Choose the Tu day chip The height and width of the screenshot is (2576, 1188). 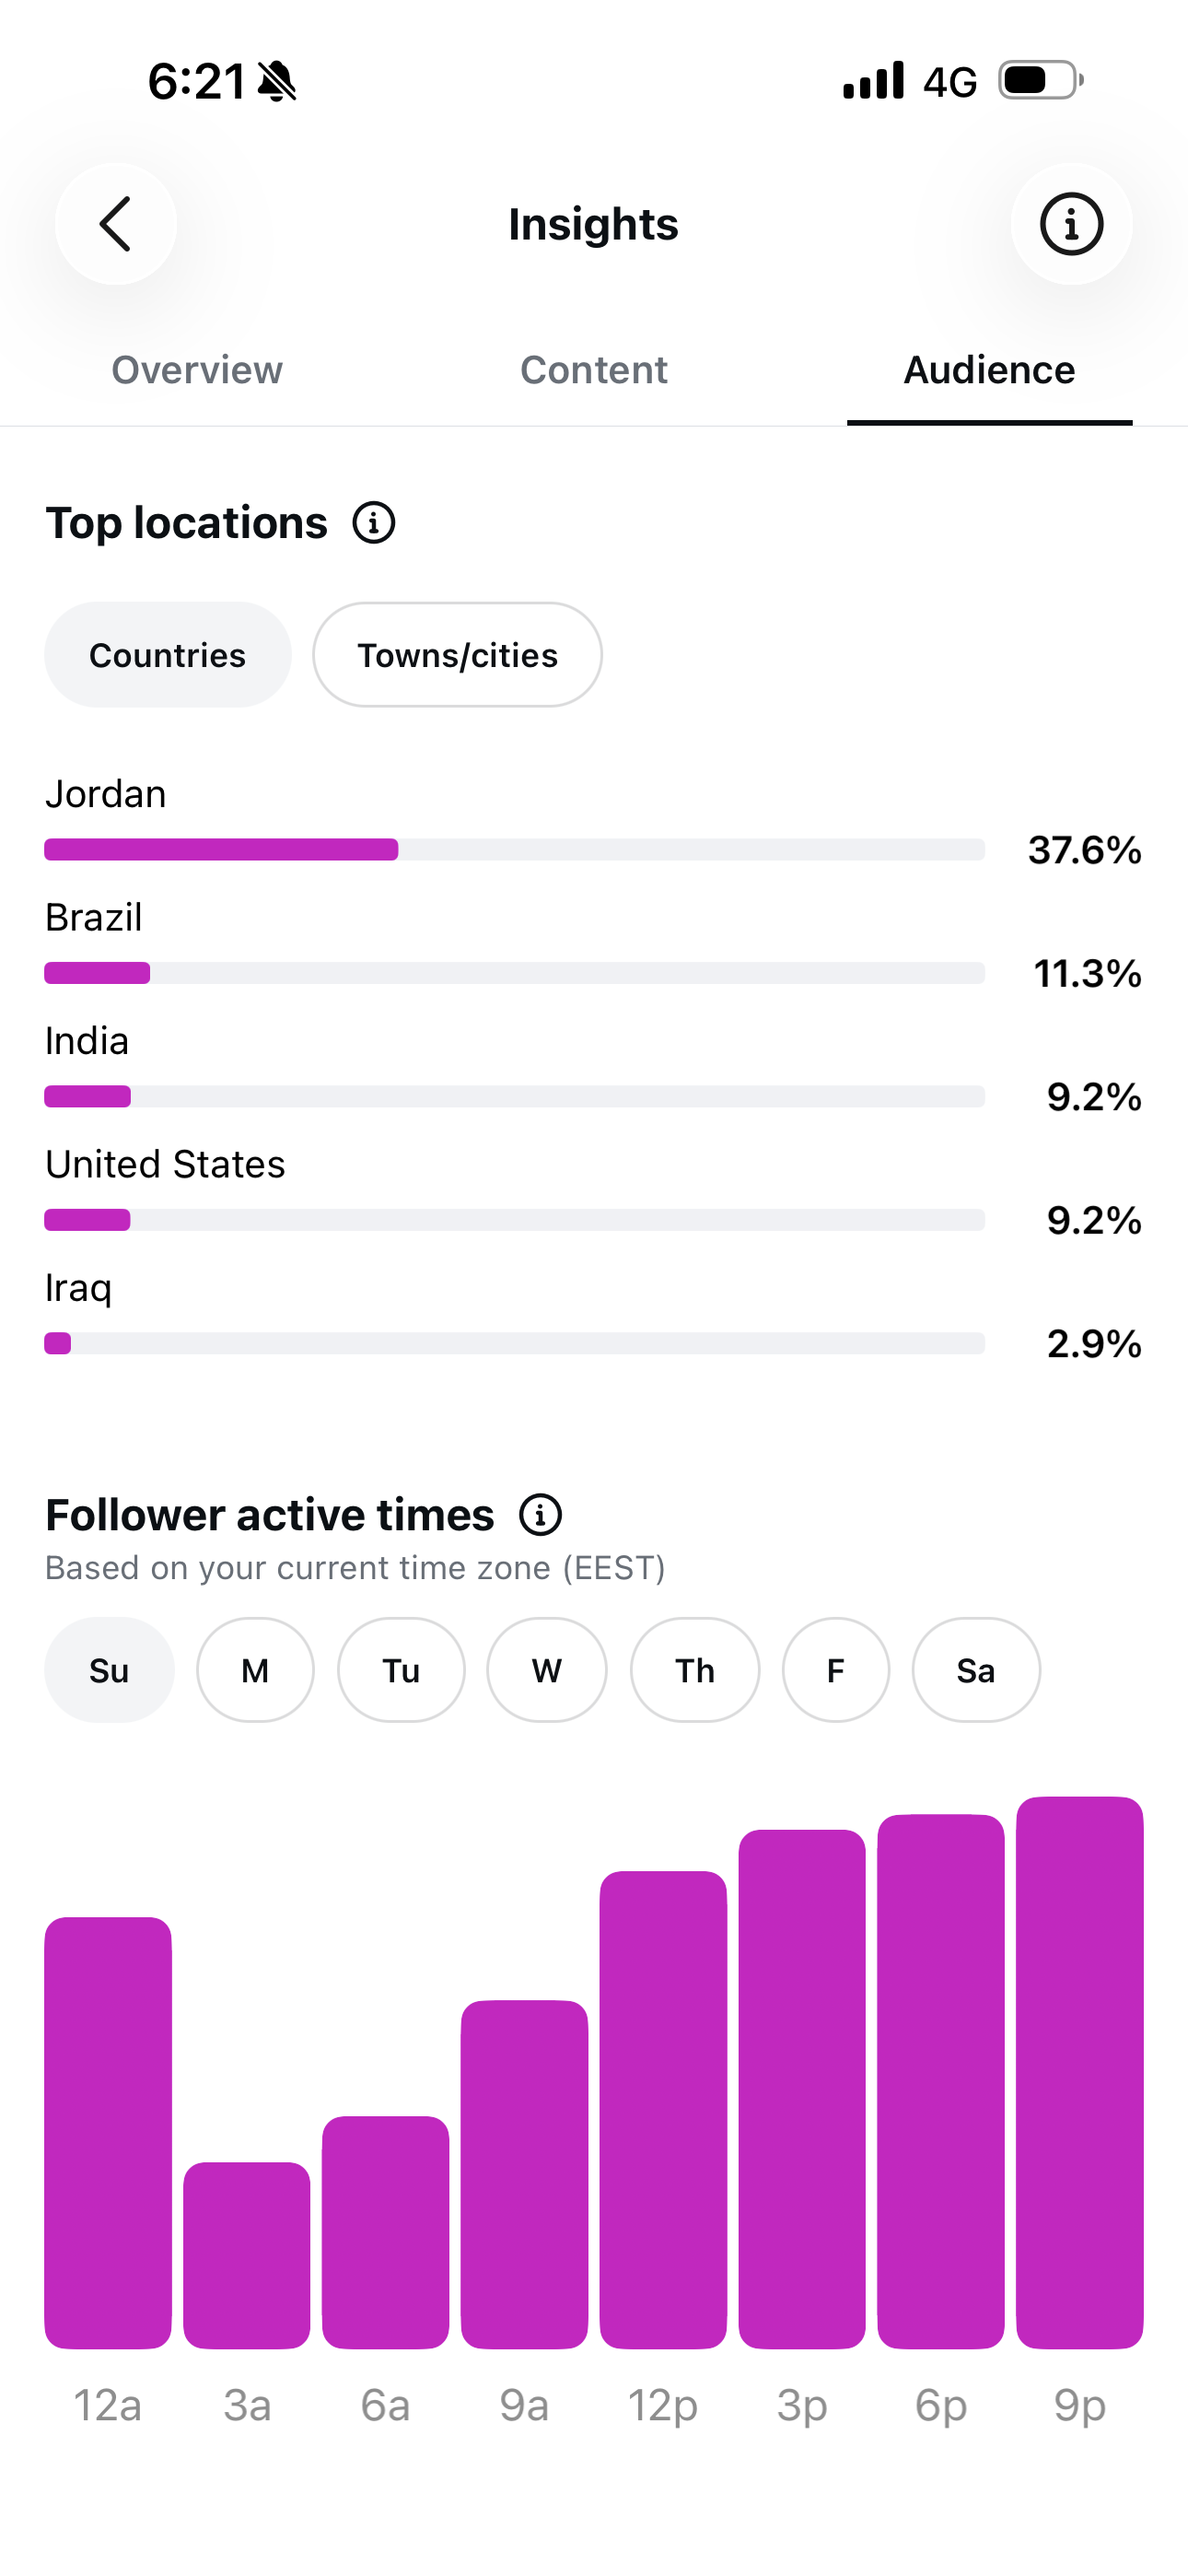(401, 1670)
